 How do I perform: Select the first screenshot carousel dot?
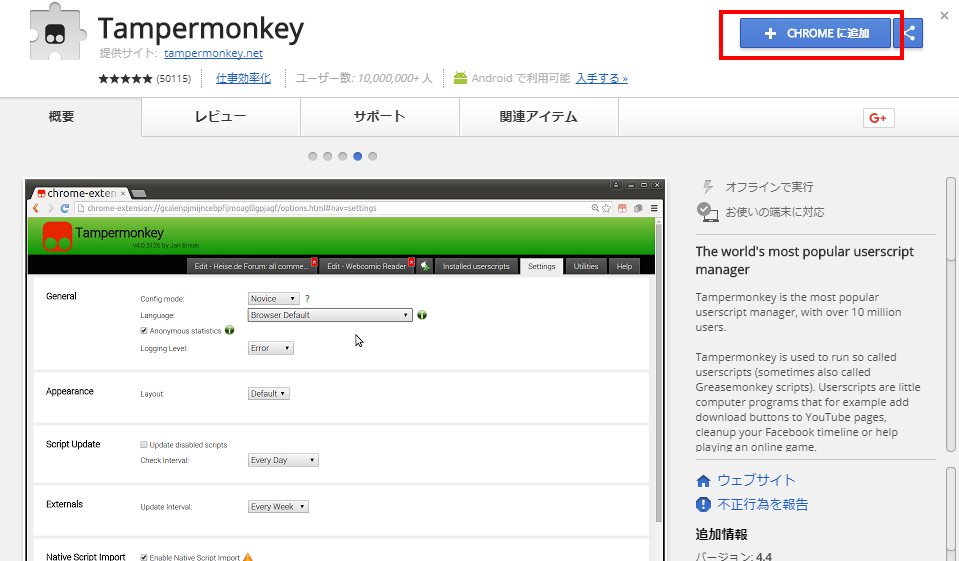pyautogui.click(x=313, y=156)
